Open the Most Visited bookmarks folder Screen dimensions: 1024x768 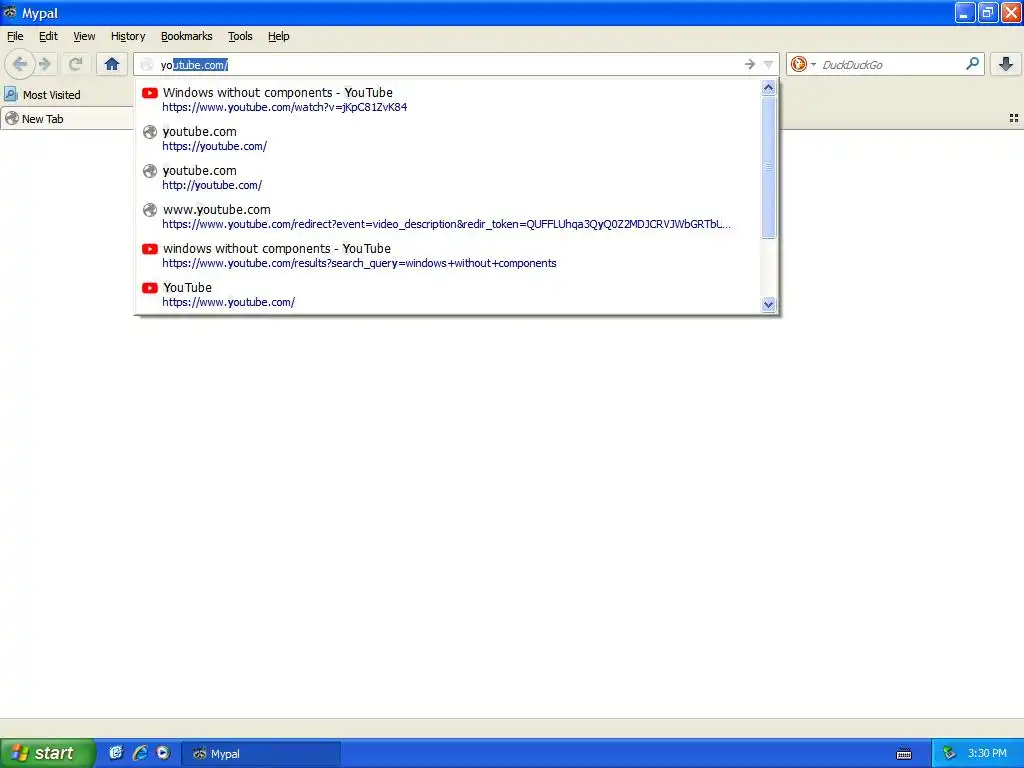42,95
